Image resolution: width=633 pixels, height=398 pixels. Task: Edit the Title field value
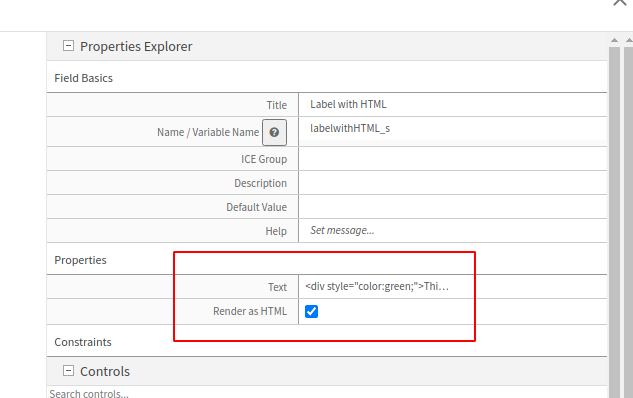pyautogui.click(x=453, y=105)
